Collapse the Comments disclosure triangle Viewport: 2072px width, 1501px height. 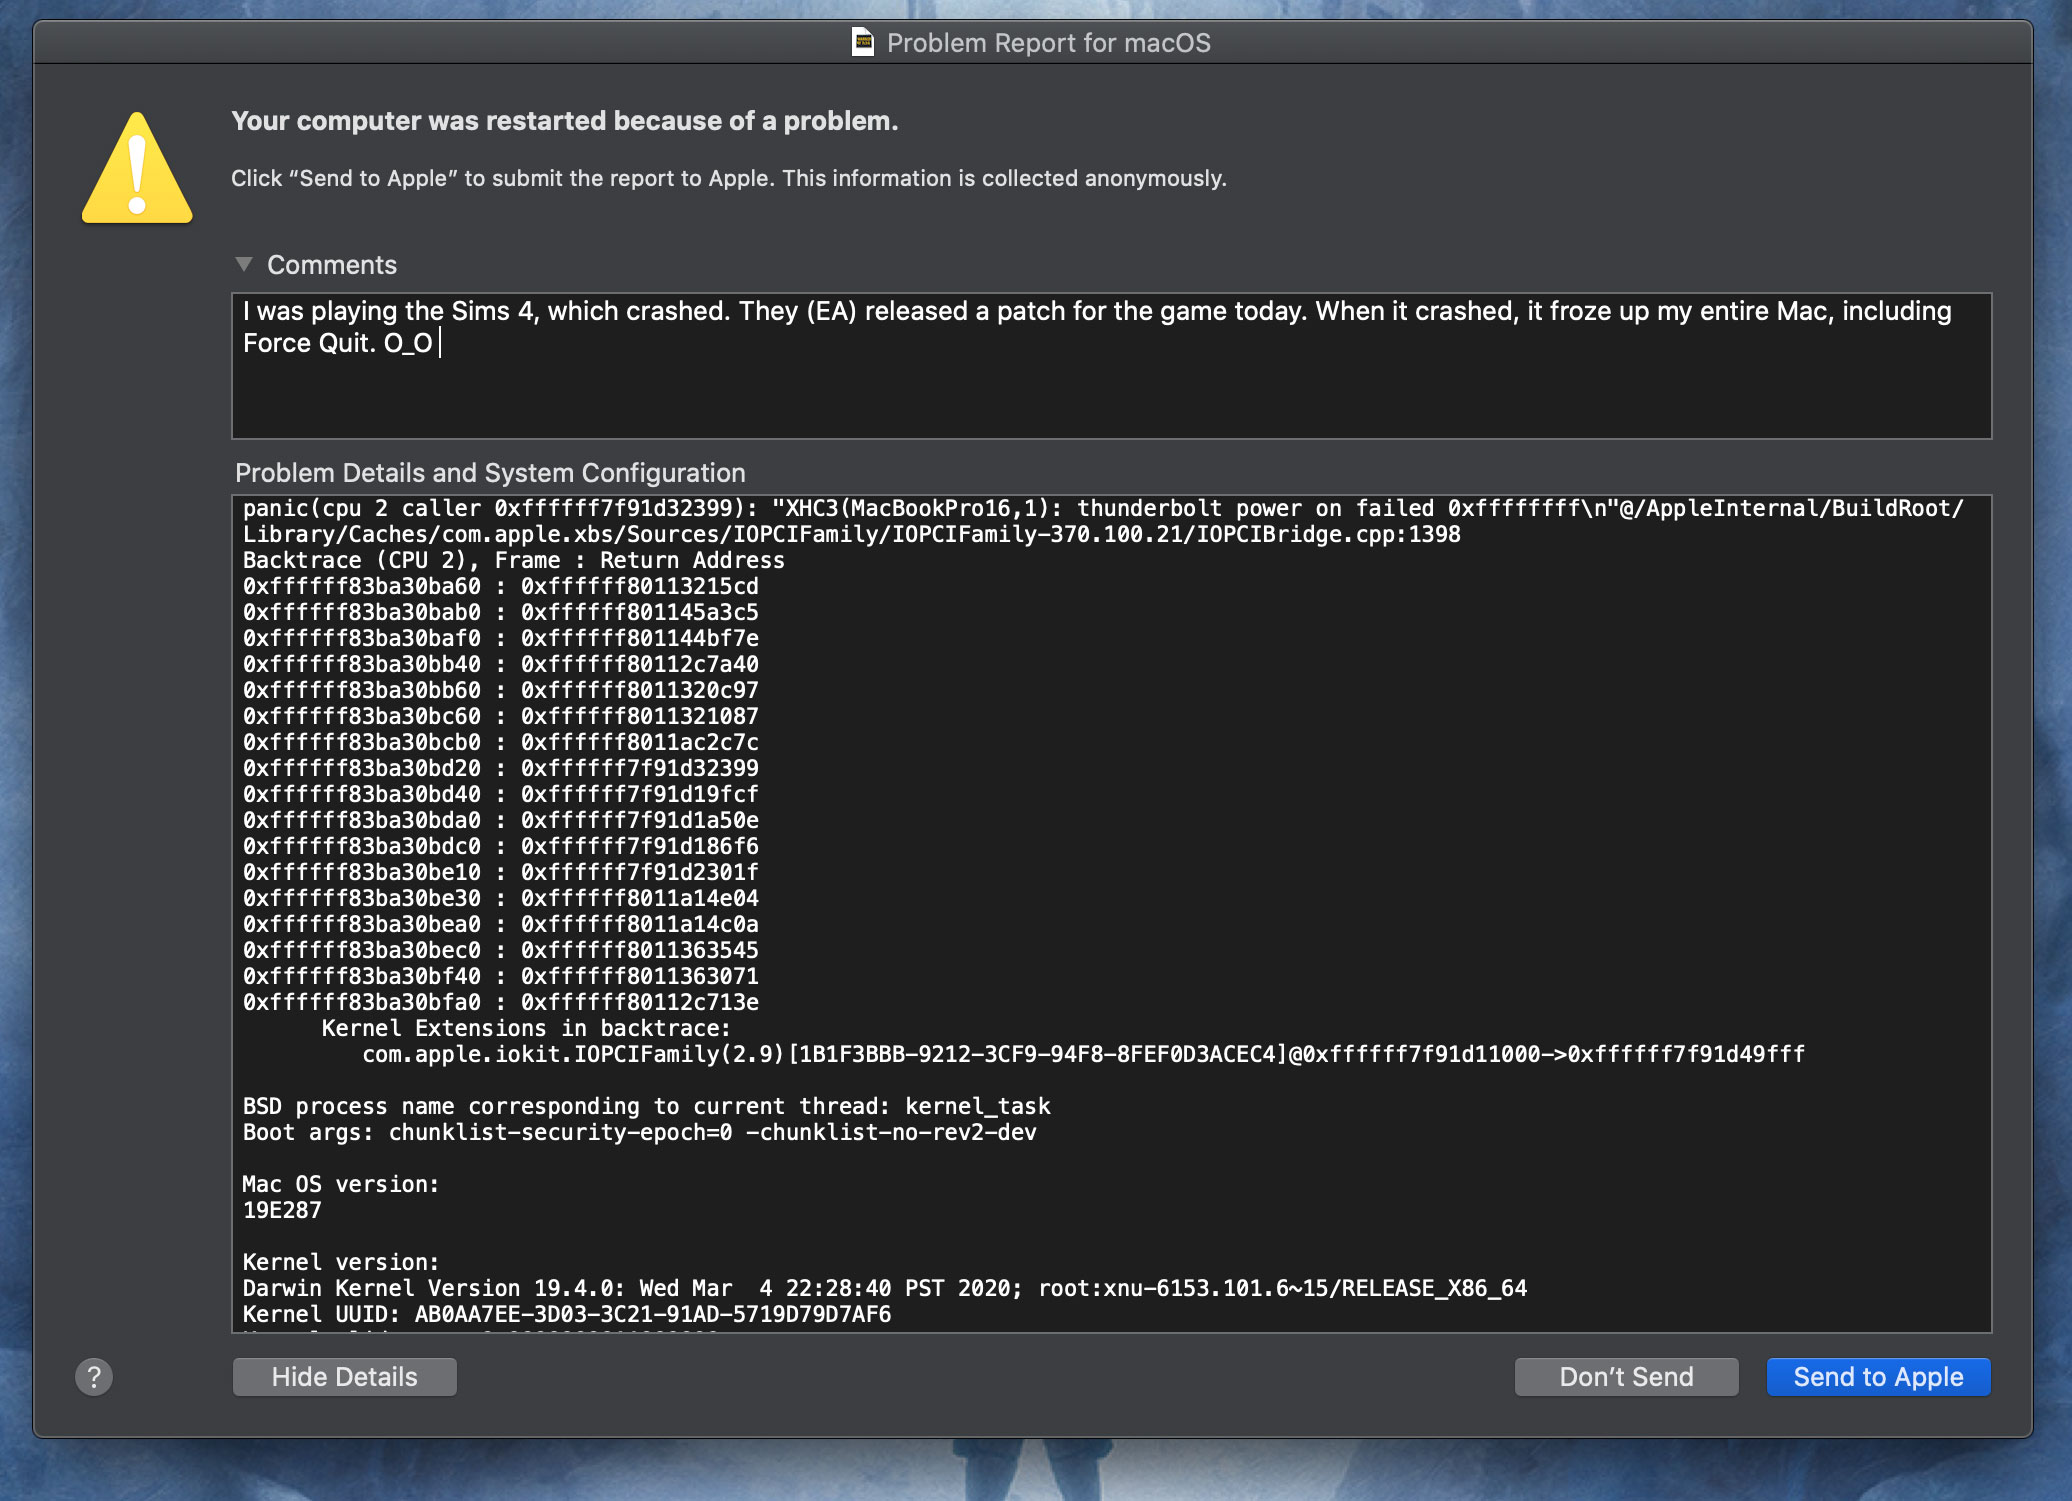pyautogui.click(x=243, y=264)
